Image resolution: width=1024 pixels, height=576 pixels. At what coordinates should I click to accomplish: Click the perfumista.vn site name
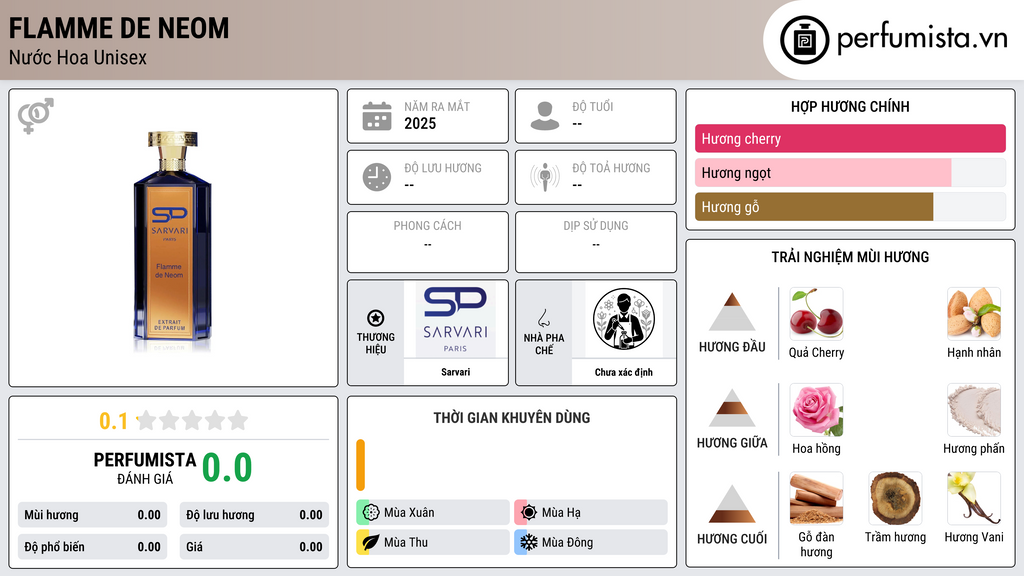[x=922, y=38]
